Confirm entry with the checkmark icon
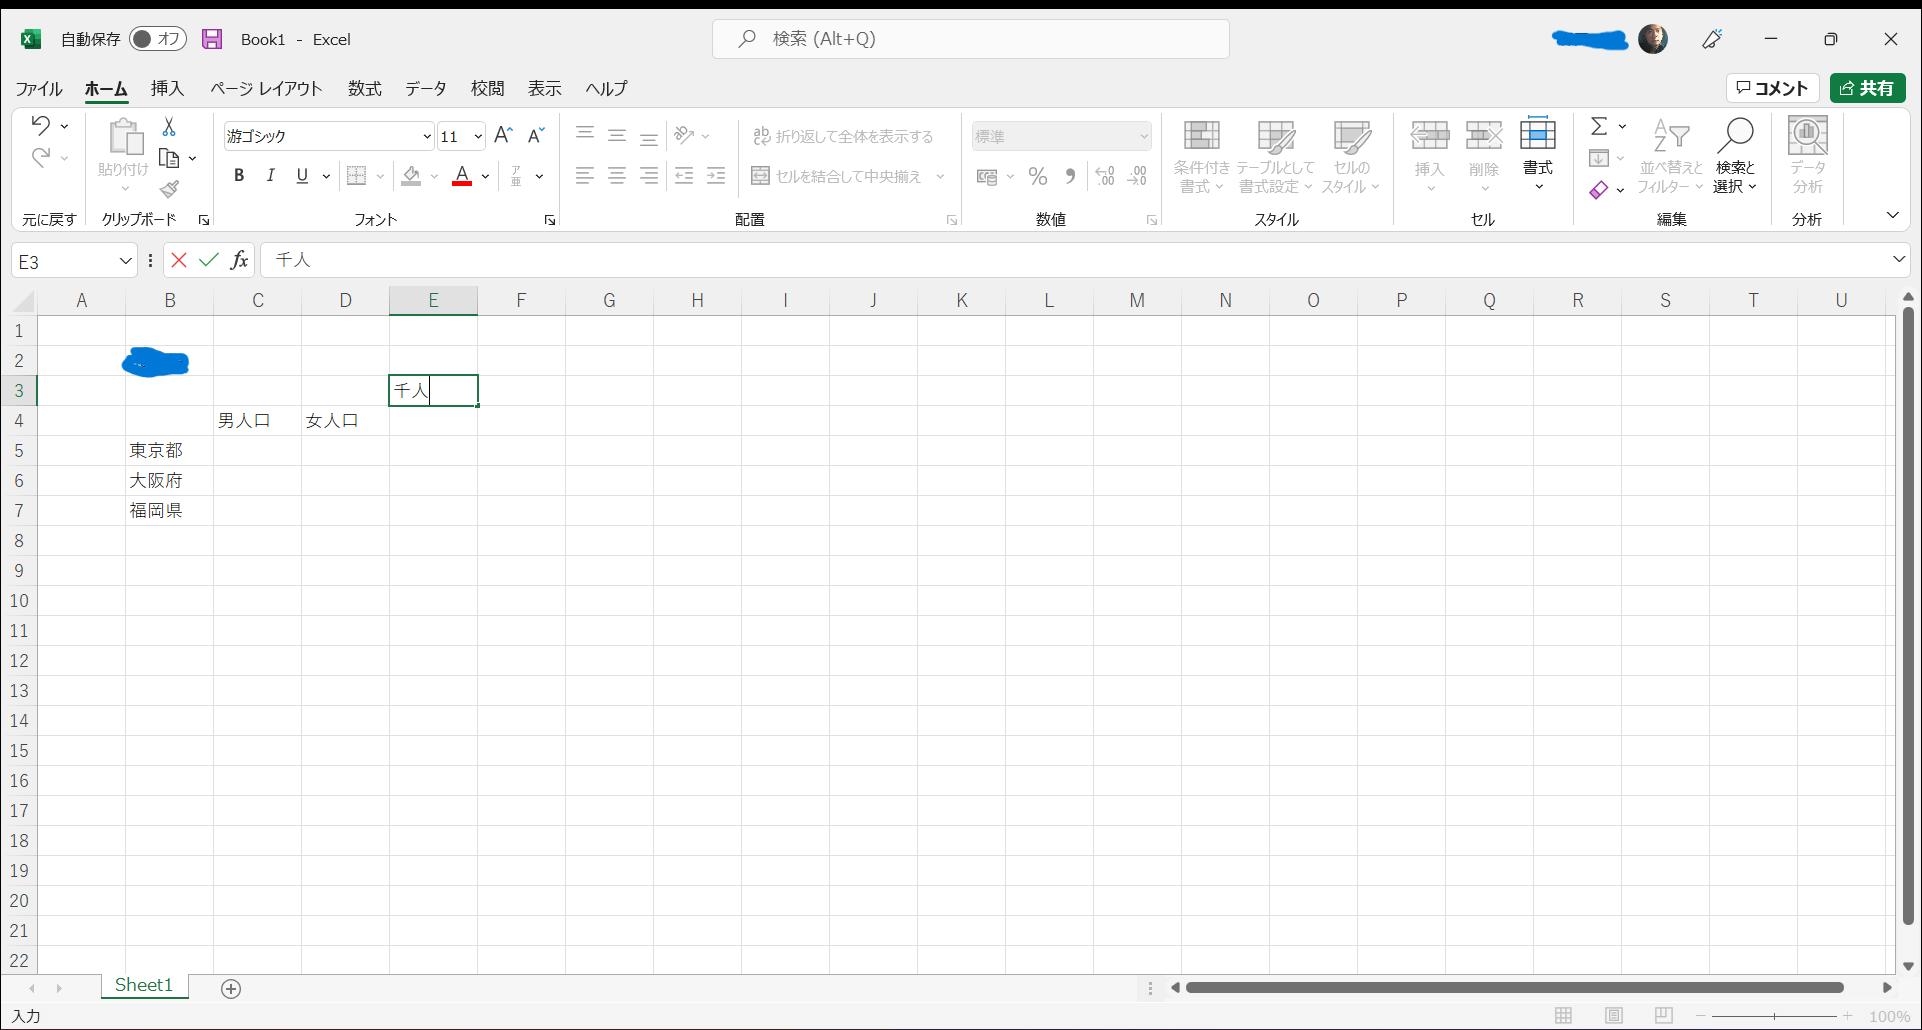Image resolution: width=1922 pixels, height=1030 pixels. point(209,260)
